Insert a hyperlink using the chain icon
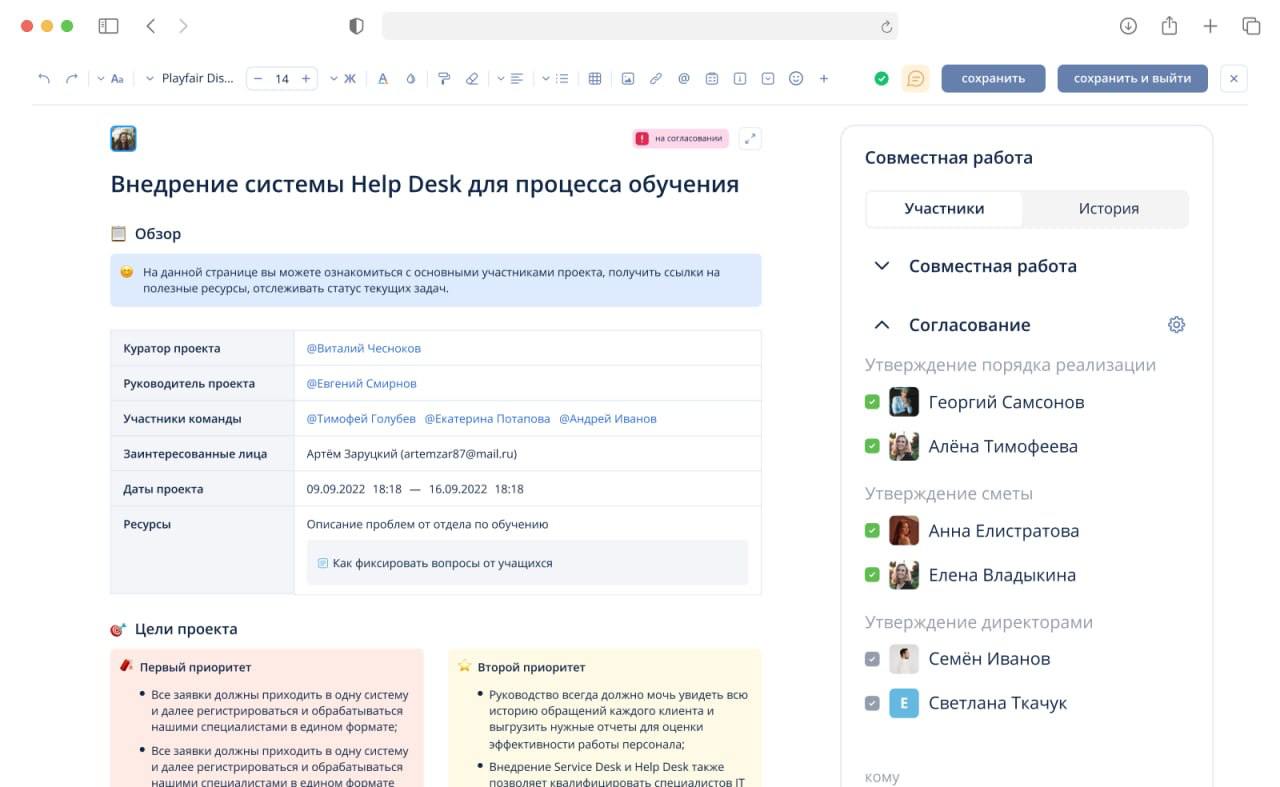The image size is (1280, 787). click(656, 78)
